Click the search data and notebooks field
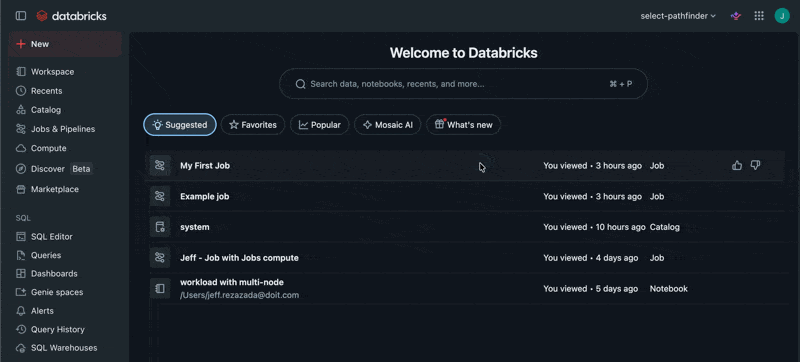This screenshot has width=800, height=362. pyautogui.click(x=463, y=84)
